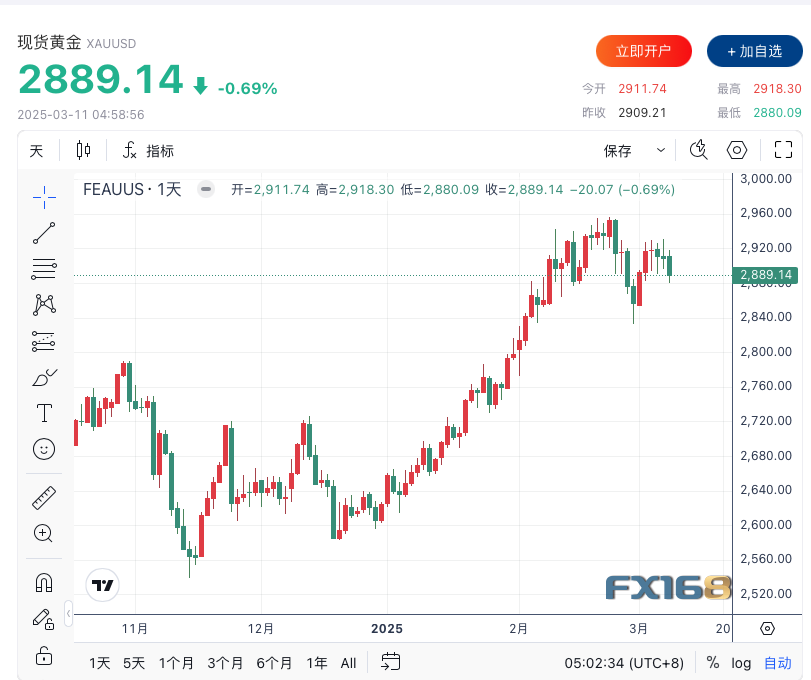The width and height of the screenshot is (811, 680).
Task: Open the candlestick chart style selector
Action: point(83,150)
